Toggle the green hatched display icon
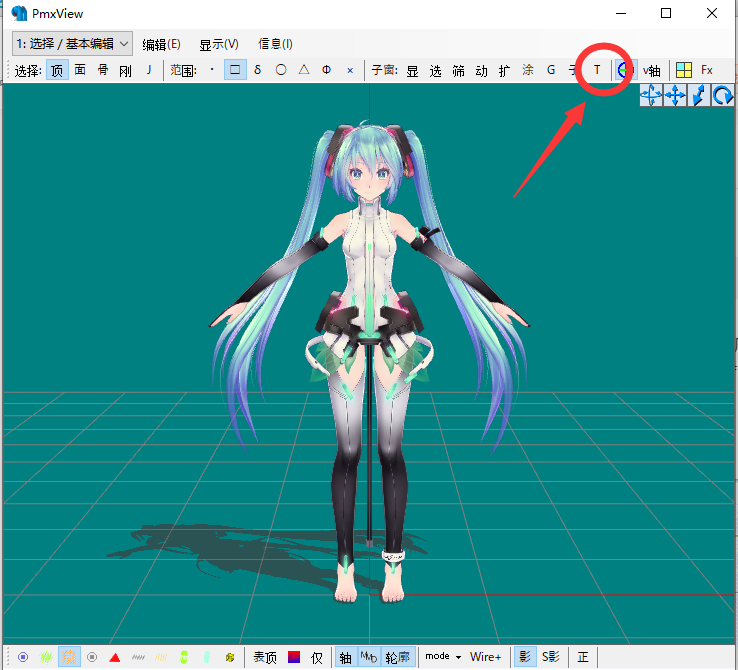This screenshot has height=670, width=738. (x=46, y=657)
